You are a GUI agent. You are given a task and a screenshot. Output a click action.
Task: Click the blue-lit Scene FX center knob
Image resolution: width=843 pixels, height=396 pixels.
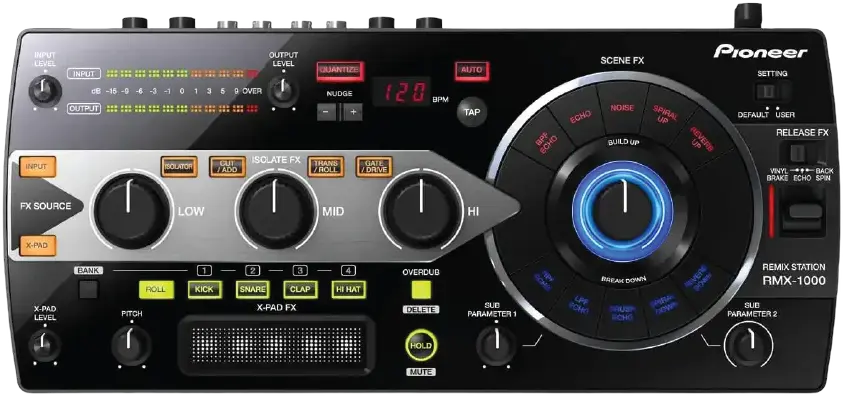pos(623,211)
